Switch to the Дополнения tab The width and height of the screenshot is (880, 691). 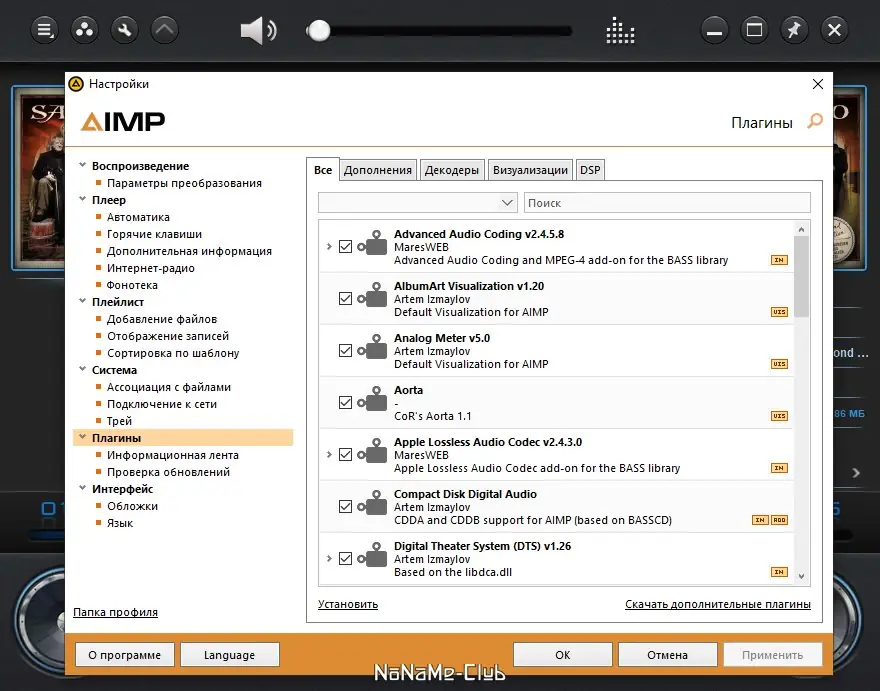378,170
